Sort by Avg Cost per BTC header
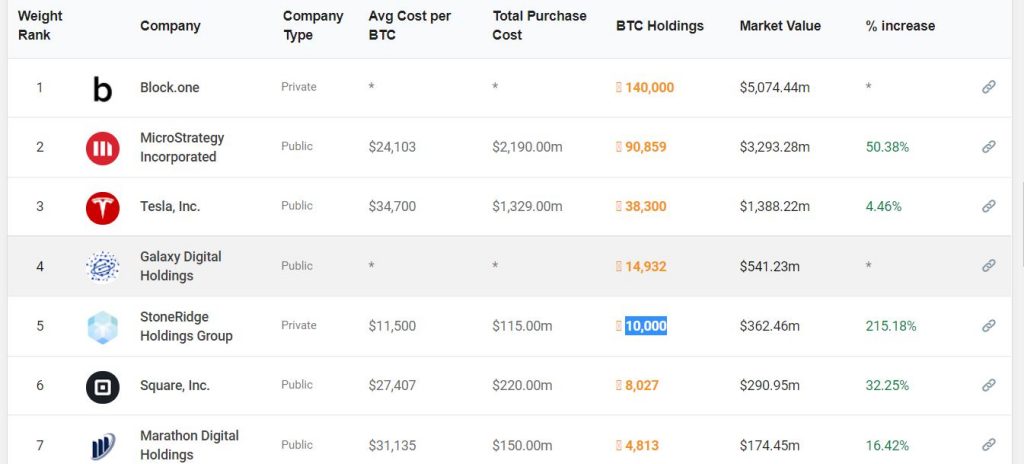 pyautogui.click(x=409, y=25)
